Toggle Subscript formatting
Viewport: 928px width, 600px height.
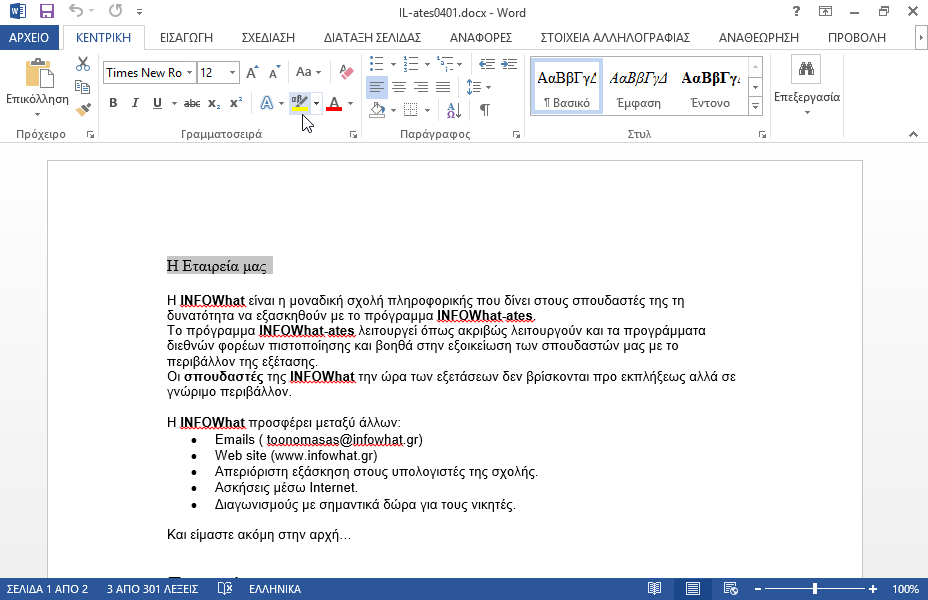214,103
